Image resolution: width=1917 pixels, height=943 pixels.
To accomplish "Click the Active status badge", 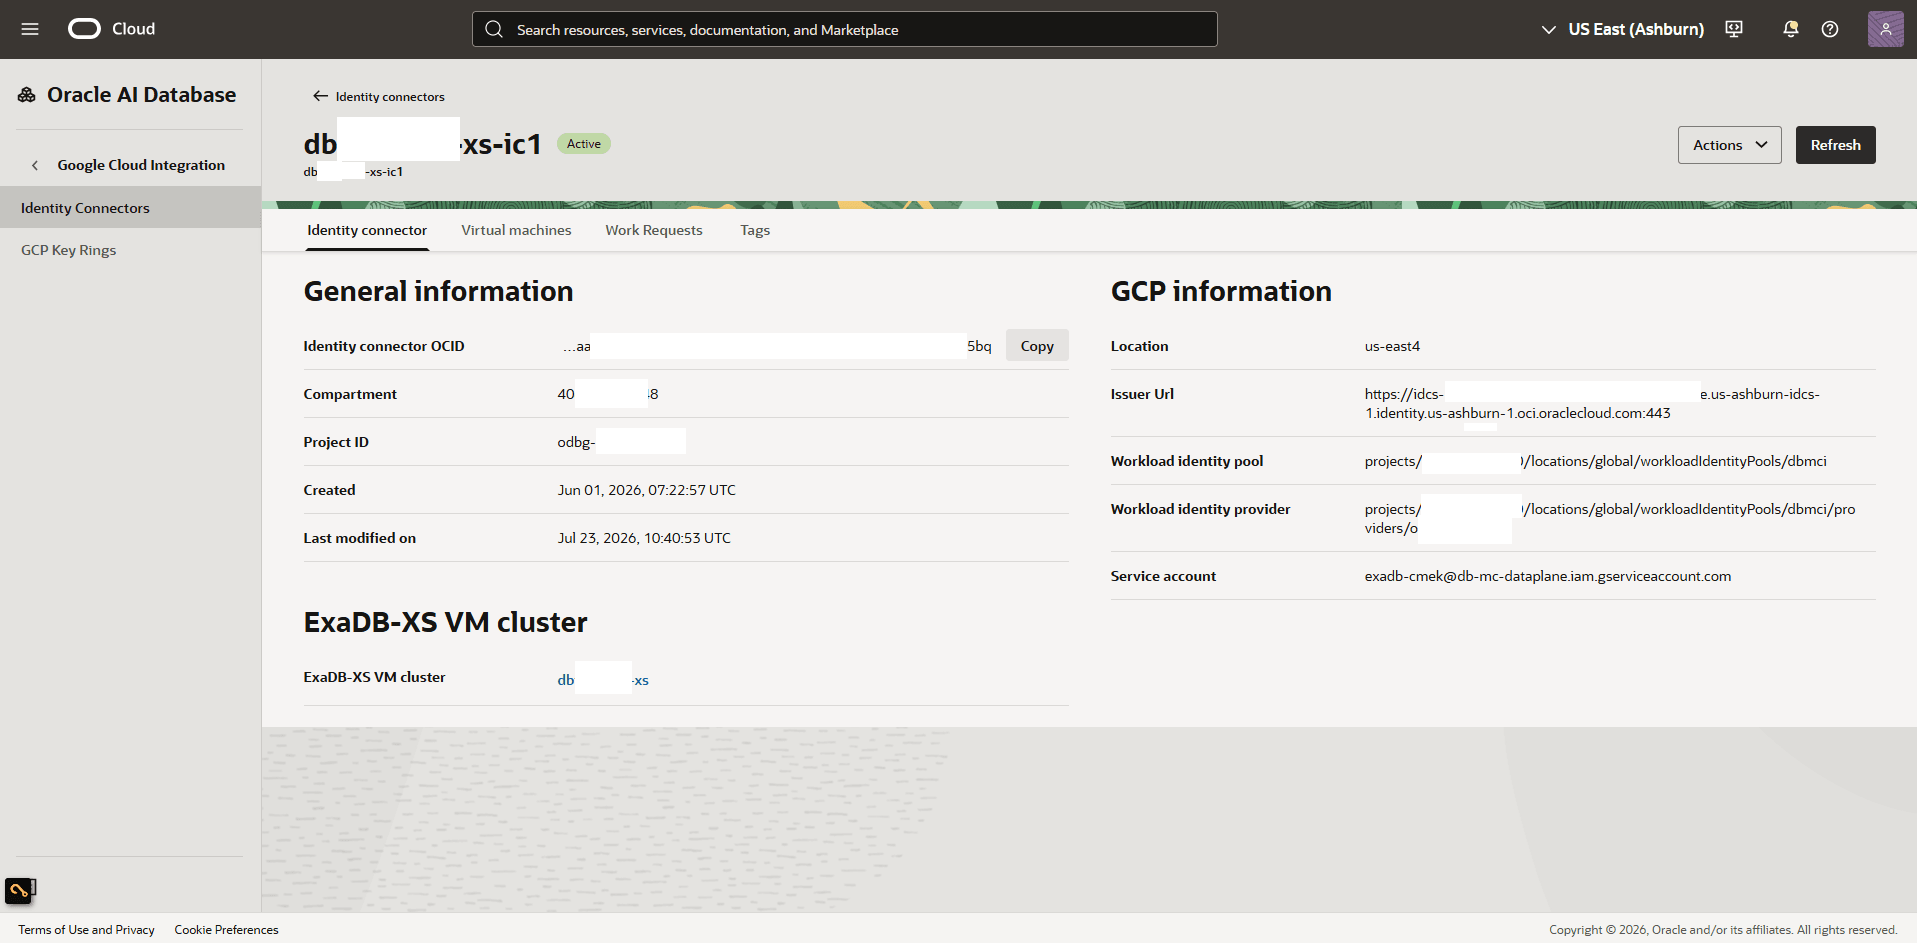I will [584, 144].
